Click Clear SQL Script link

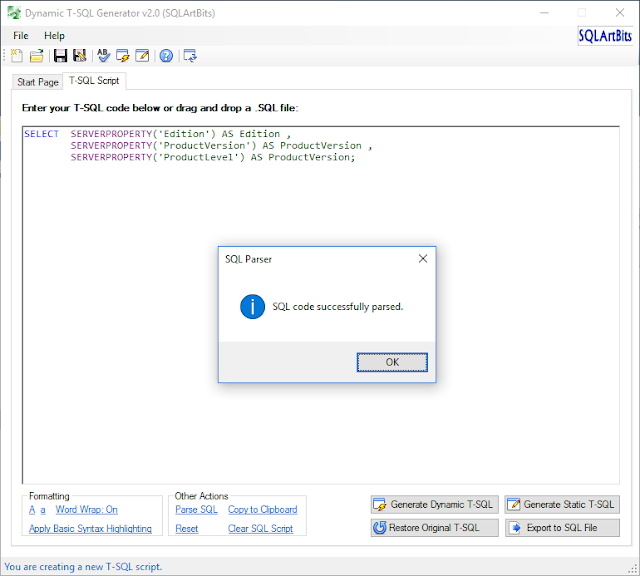coord(260,529)
